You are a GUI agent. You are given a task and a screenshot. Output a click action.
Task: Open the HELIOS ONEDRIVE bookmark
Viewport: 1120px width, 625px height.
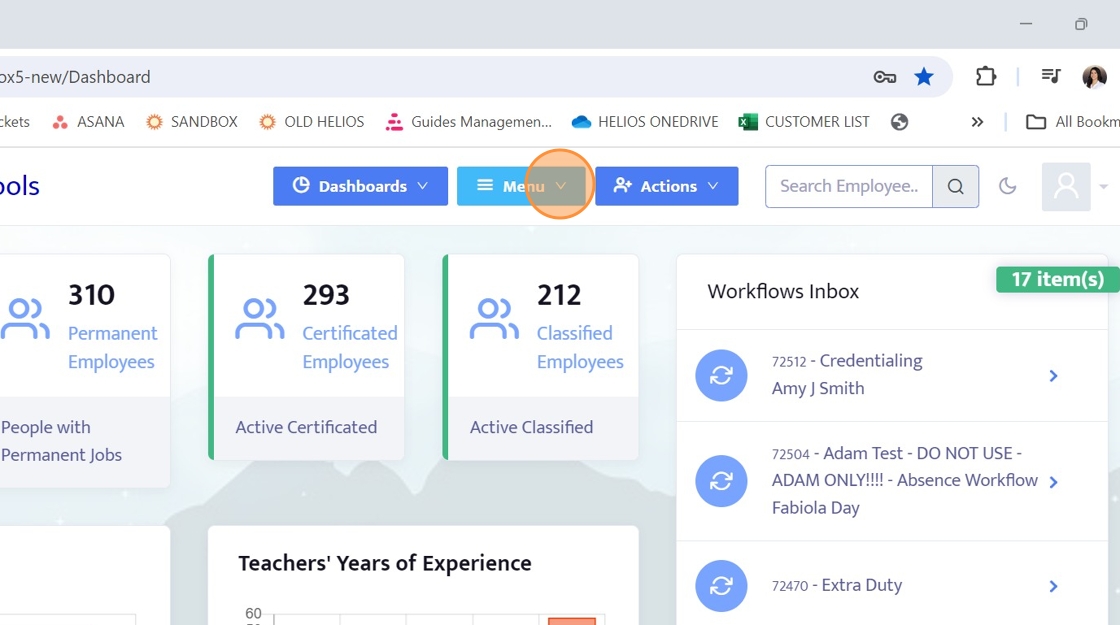tap(645, 122)
